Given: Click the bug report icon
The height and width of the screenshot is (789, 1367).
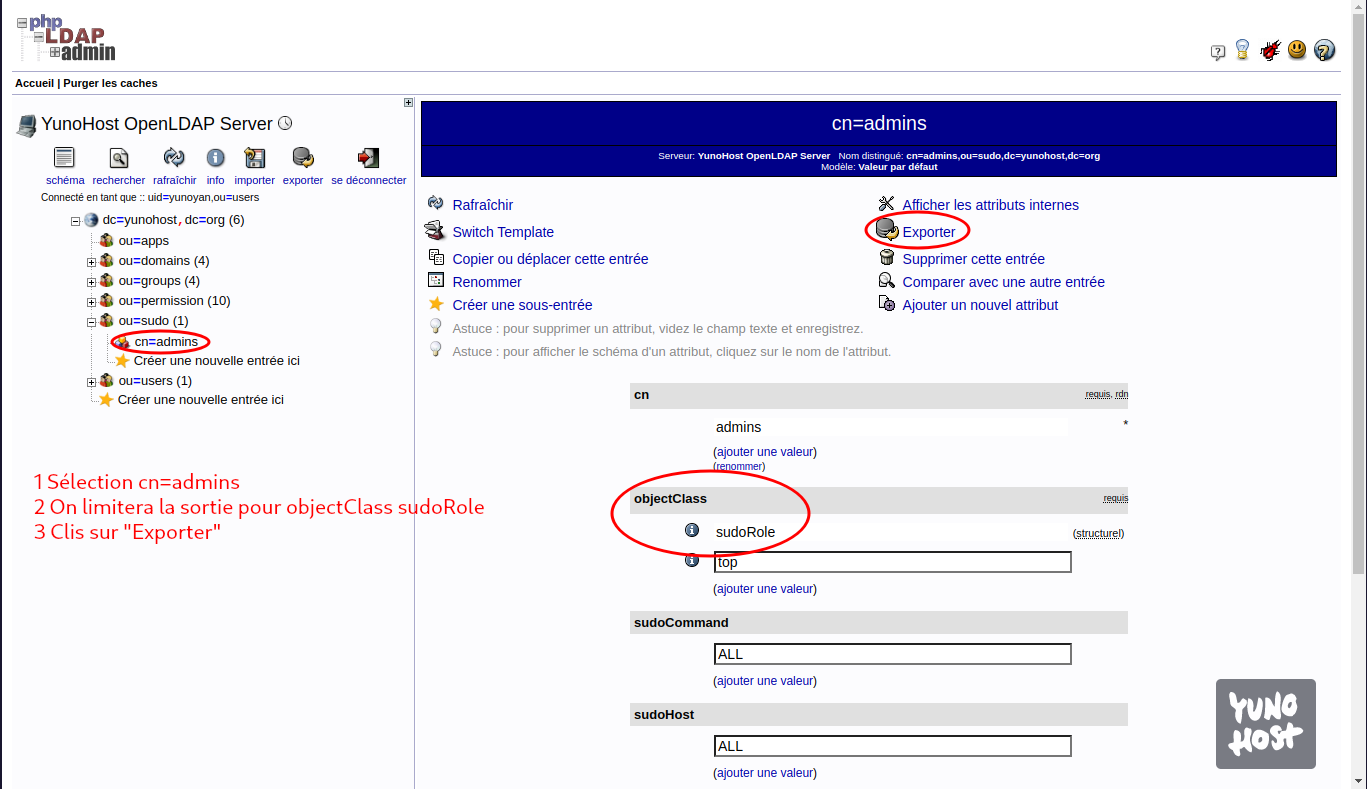Looking at the screenshot, I should tap(1270, 50).
